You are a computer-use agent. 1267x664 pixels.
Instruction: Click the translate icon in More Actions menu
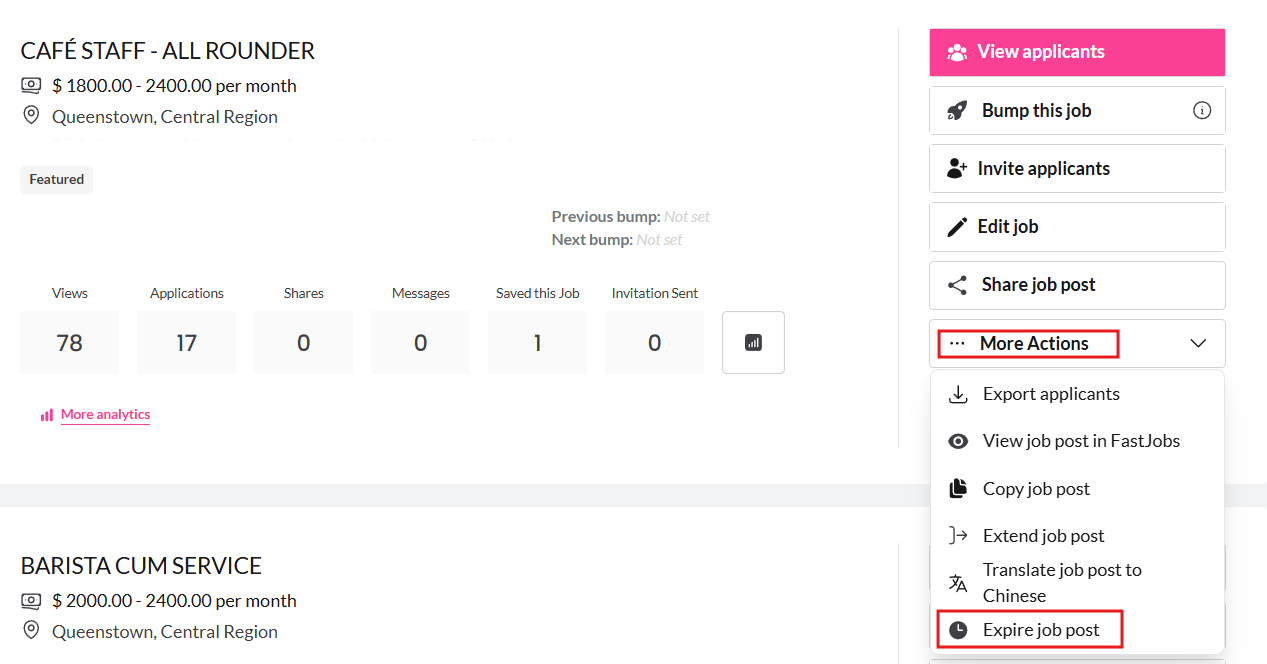pyautogui.click(x=958, y=583)
